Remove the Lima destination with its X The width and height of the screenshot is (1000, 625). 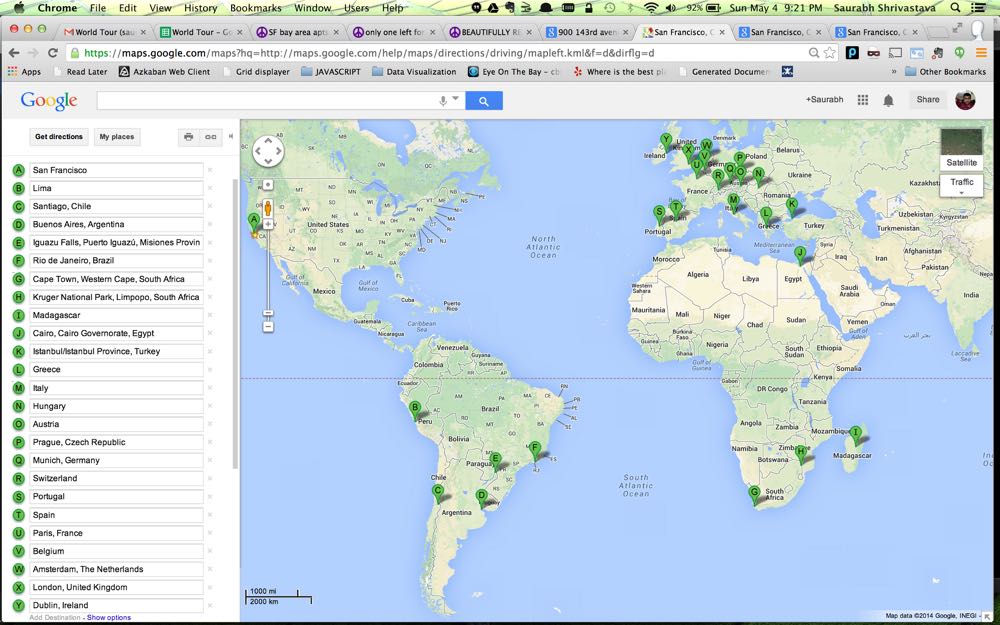click(x=210, y=188)
